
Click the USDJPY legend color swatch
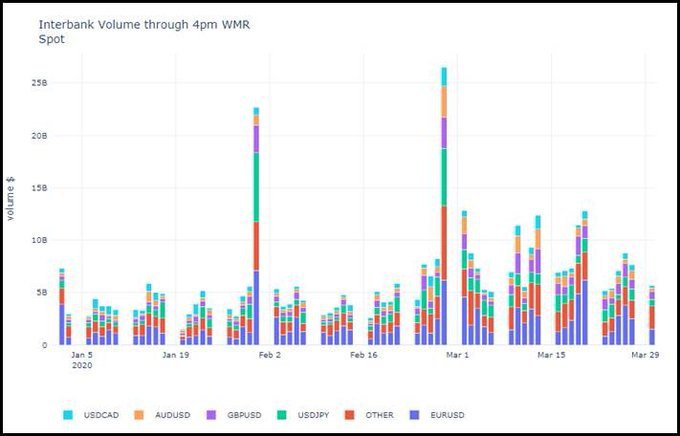[281, 415]
